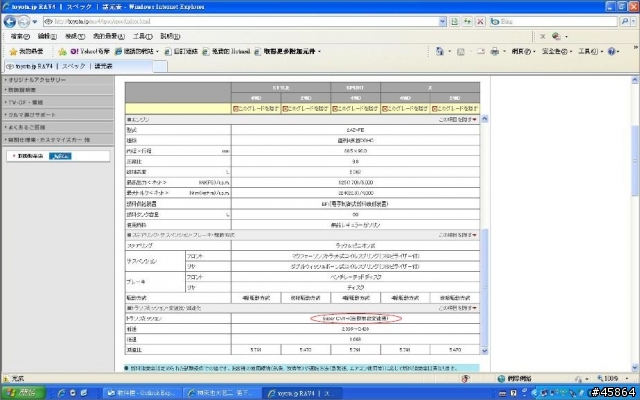Switch to toyota.jp RAV4 taskbar button
Viewport: 640px width, 400px height.
pos(302,393)
